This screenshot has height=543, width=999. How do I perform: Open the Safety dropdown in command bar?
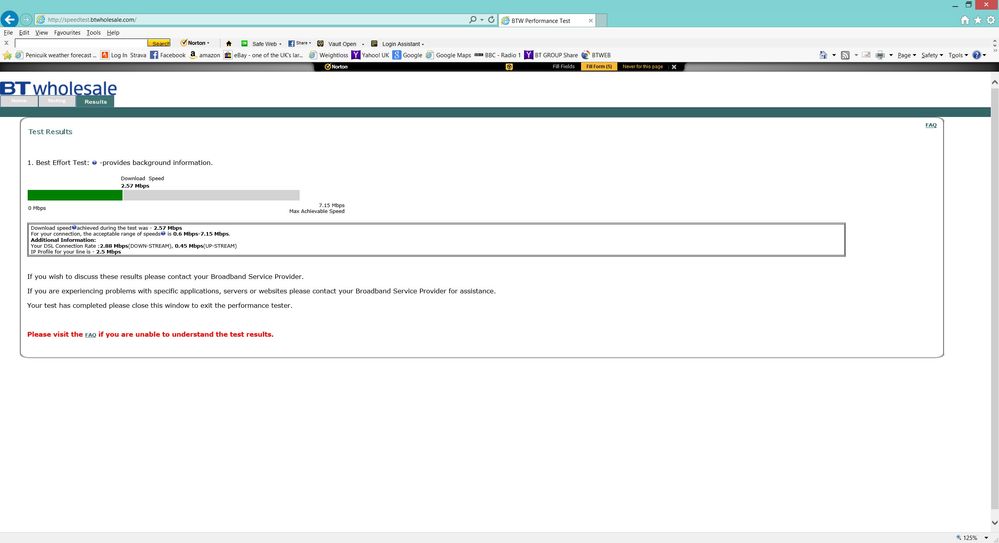[932, 55]
